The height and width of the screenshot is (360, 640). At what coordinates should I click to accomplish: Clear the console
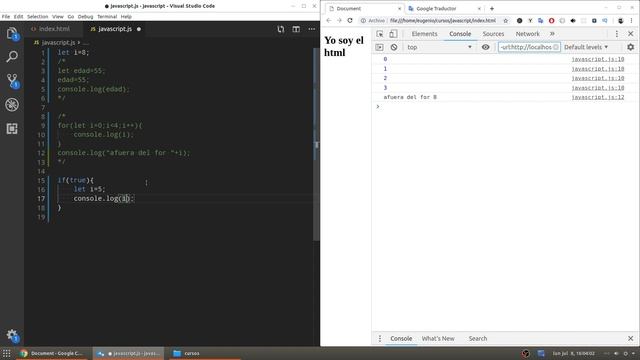coord(393,47)
